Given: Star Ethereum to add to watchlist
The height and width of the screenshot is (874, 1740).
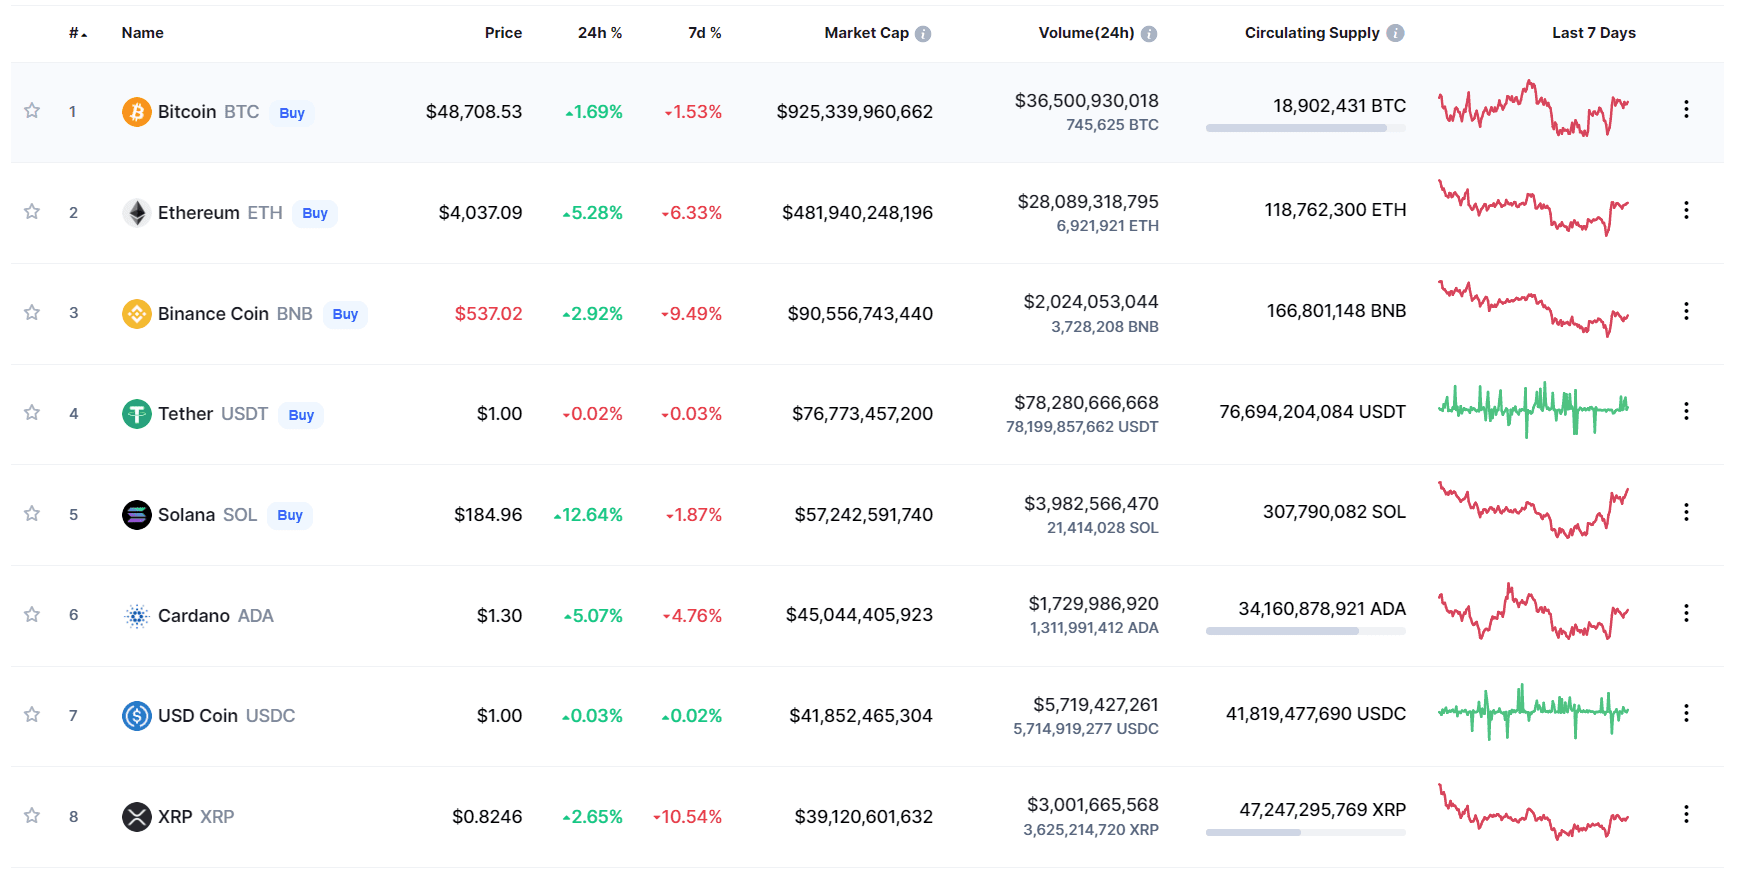Looking at the screenshot, I should click(32, 212).
